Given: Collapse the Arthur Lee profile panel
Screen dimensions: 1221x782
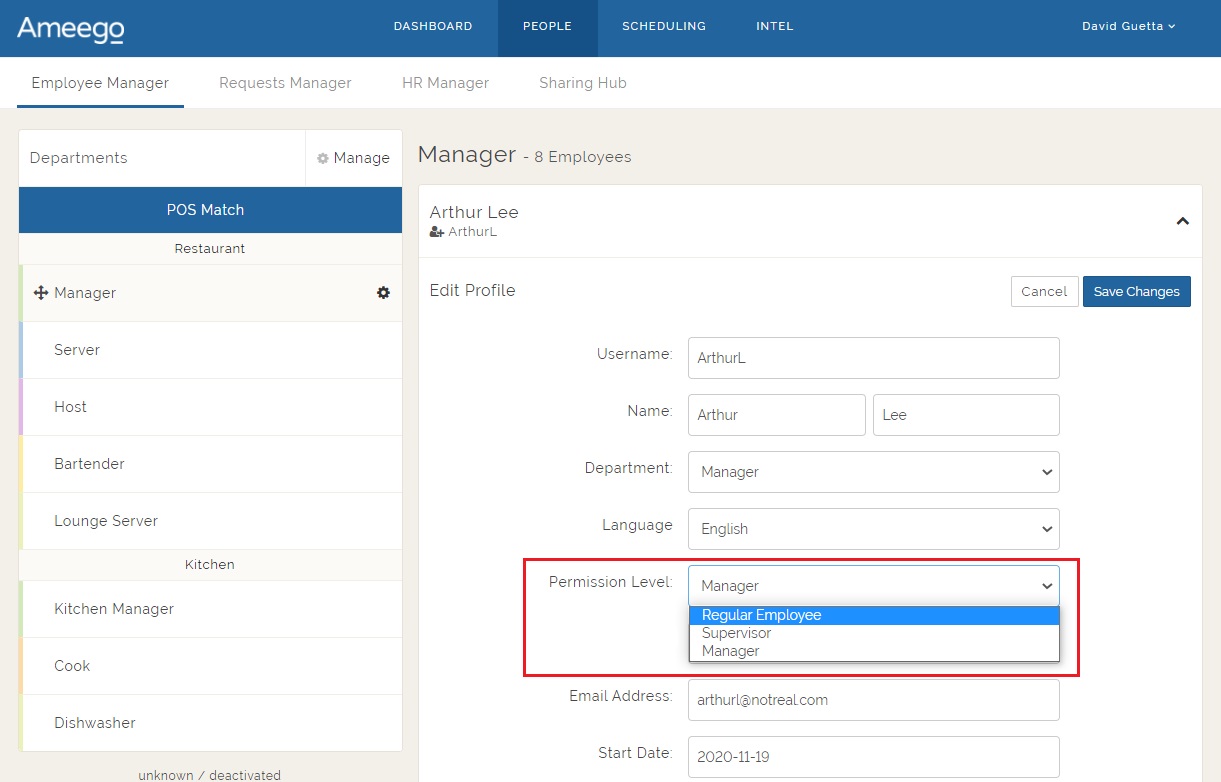Looking at the screenshot, I should pyautogui.click(x=1182, y=221).
